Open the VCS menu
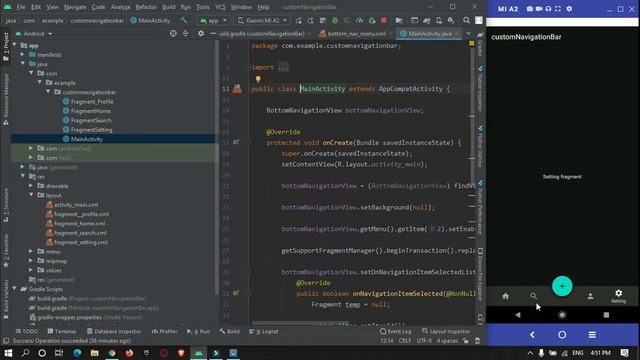This screenshot has width=640, height=360. pos(220,7)
